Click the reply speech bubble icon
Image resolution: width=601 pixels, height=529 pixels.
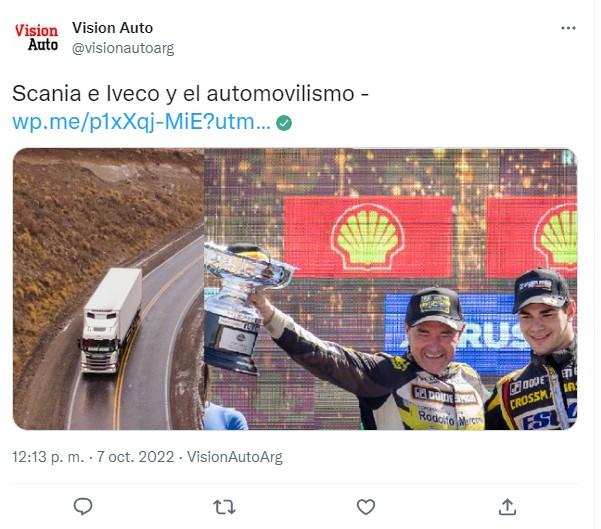83,506
